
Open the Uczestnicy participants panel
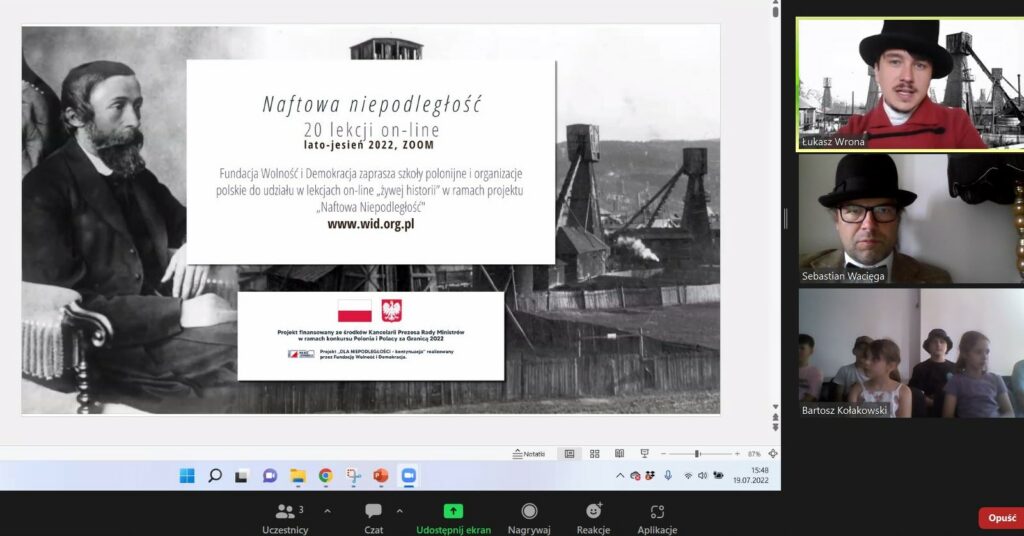(x=283, y=517)
